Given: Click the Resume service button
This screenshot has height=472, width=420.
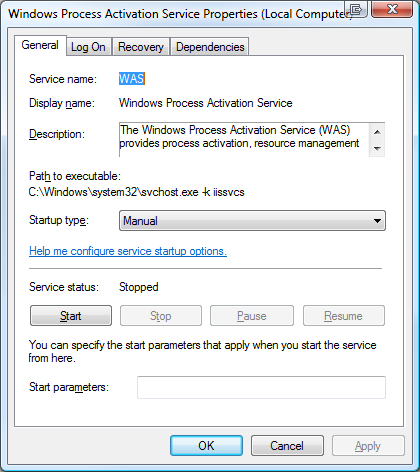Looking at the screenshot, I should click(x=344, y=316).
